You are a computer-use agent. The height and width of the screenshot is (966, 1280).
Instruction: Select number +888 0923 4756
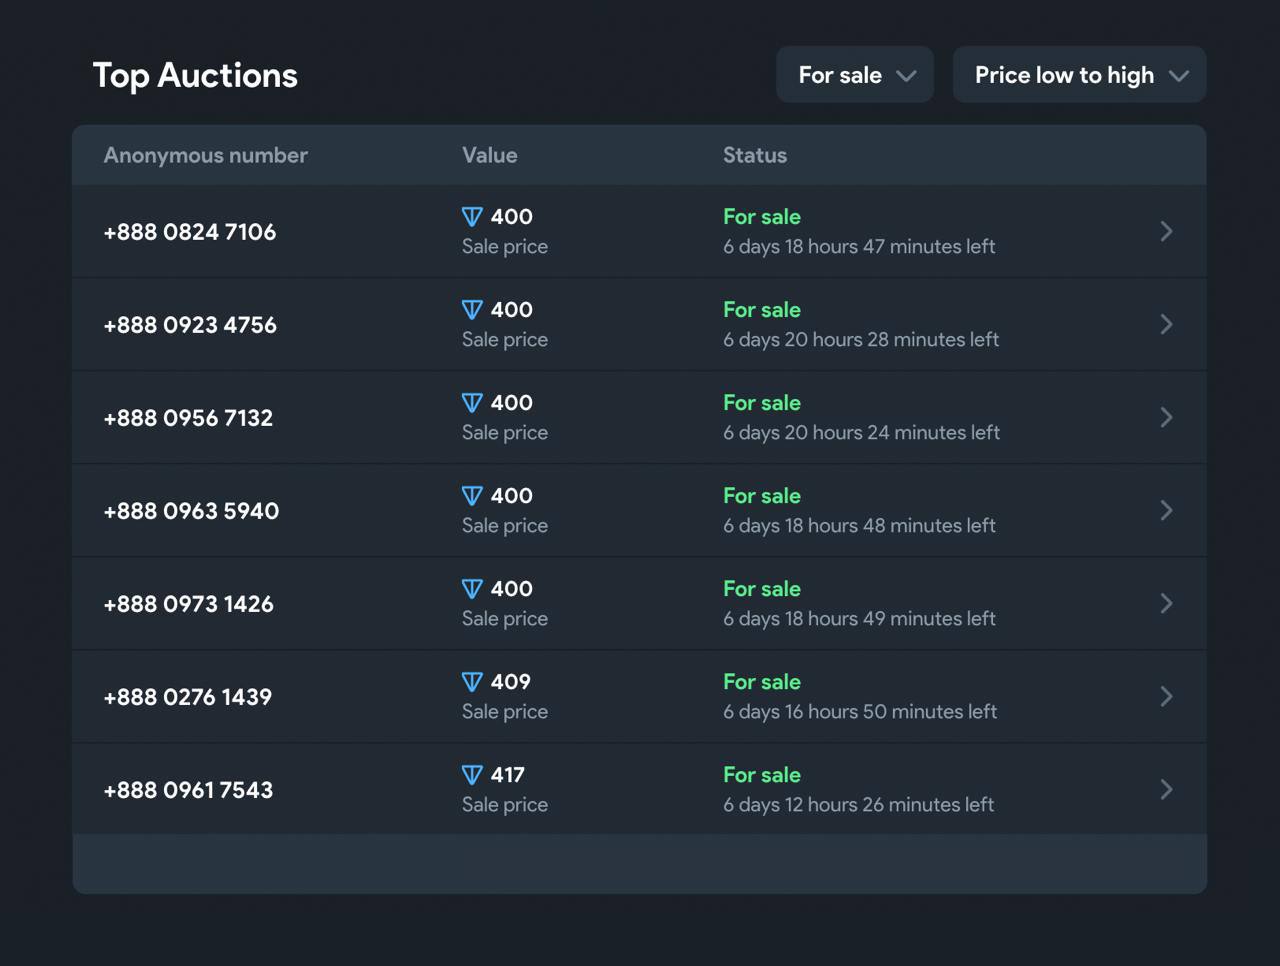tap(190, 325)
